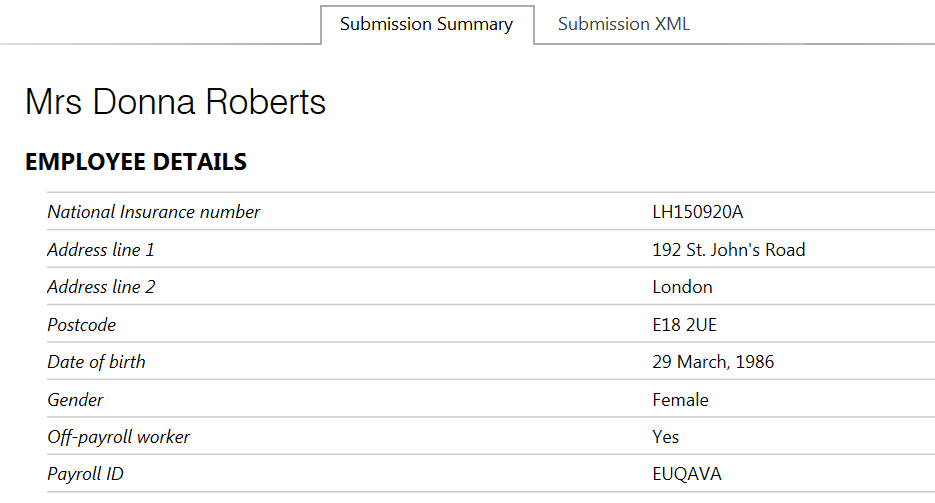The width and height of the screenshot is (935, 503).
Task: Click the Off-payroll worker label
Action: point(118,437)
